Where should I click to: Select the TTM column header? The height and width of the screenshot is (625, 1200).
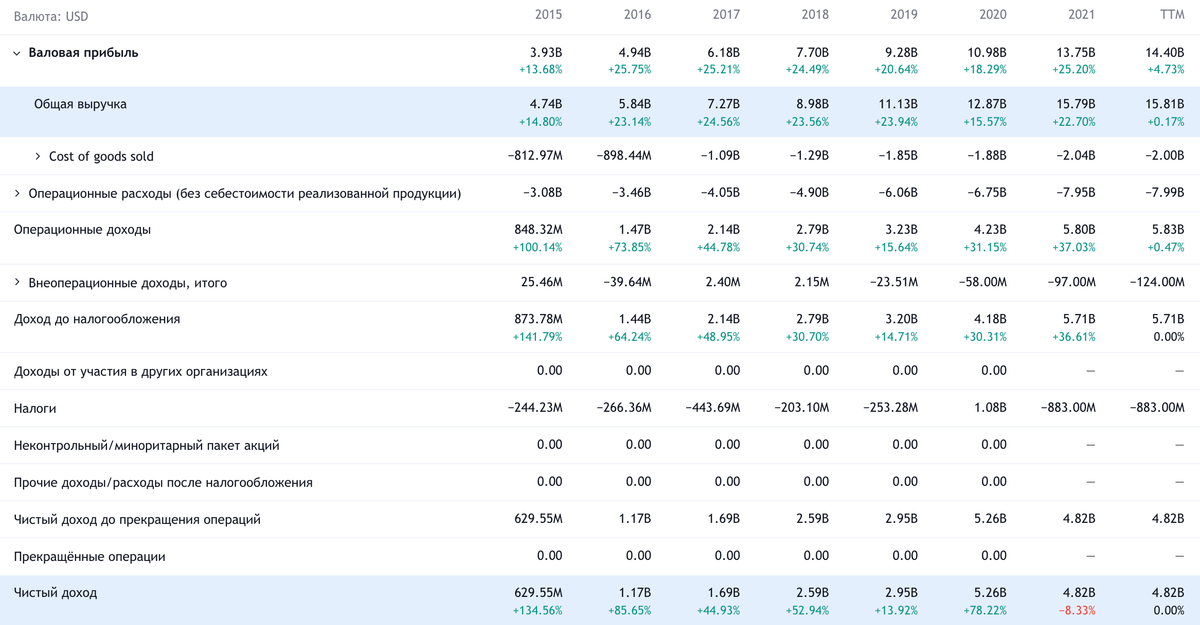click(x=1171, y=15)
